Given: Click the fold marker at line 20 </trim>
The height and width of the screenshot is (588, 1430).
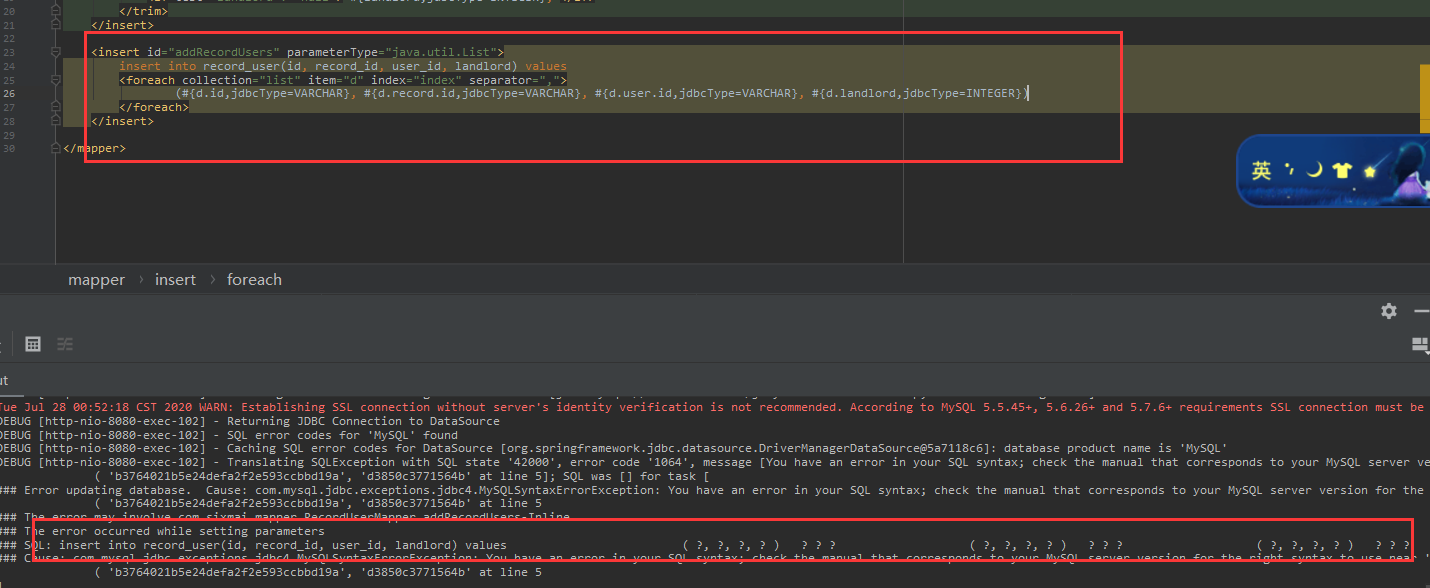Looking at the screenshot, I should (x=56, y=11).
